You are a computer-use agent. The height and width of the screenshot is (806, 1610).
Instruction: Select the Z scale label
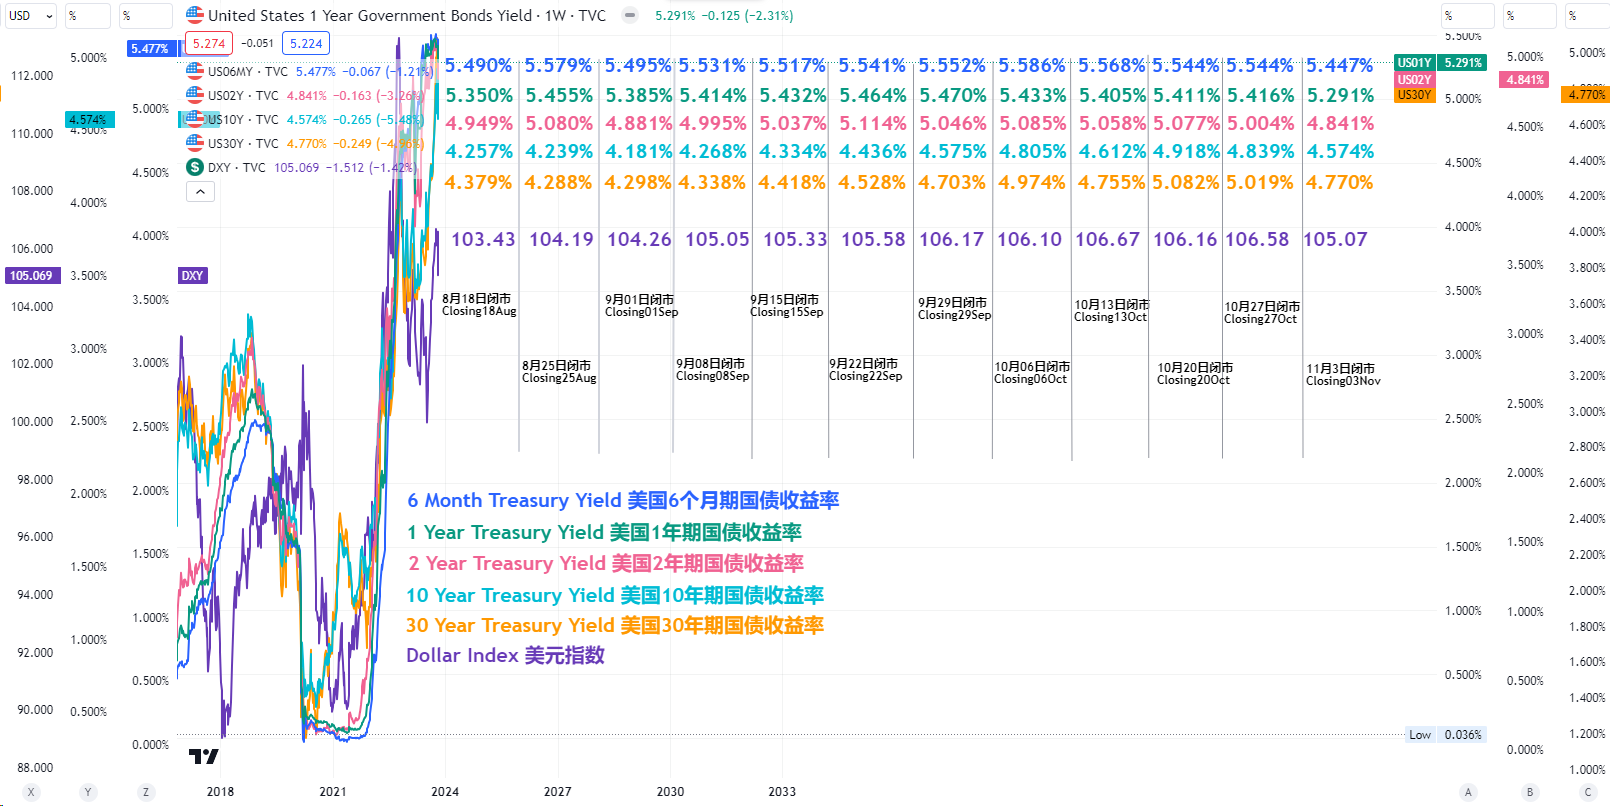coord(146,792)
